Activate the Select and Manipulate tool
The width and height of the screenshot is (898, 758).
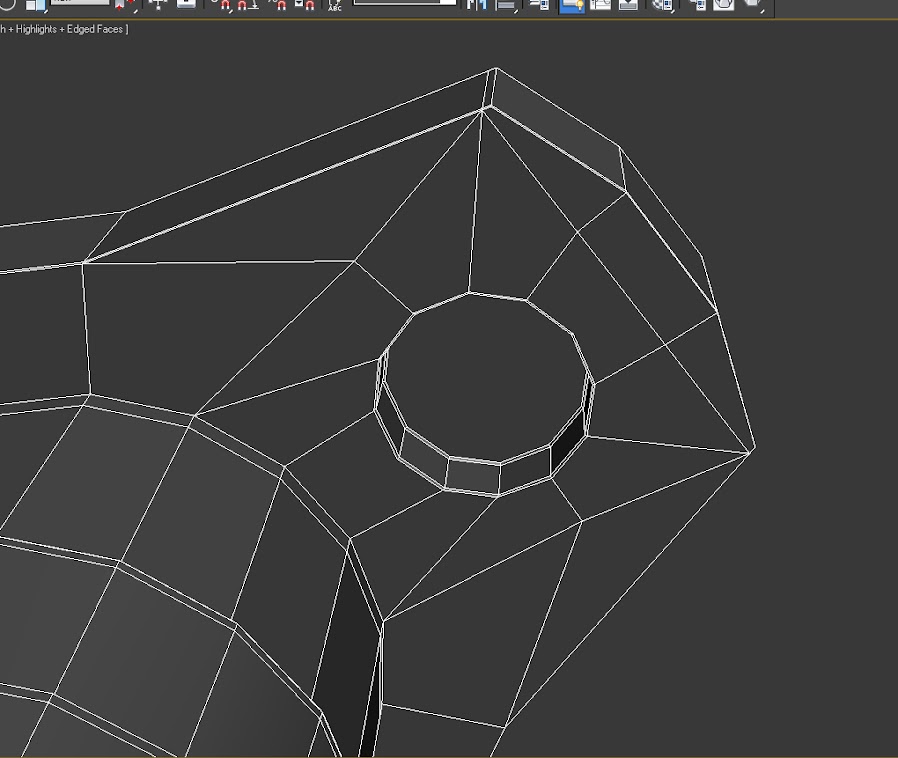[158, 5]
